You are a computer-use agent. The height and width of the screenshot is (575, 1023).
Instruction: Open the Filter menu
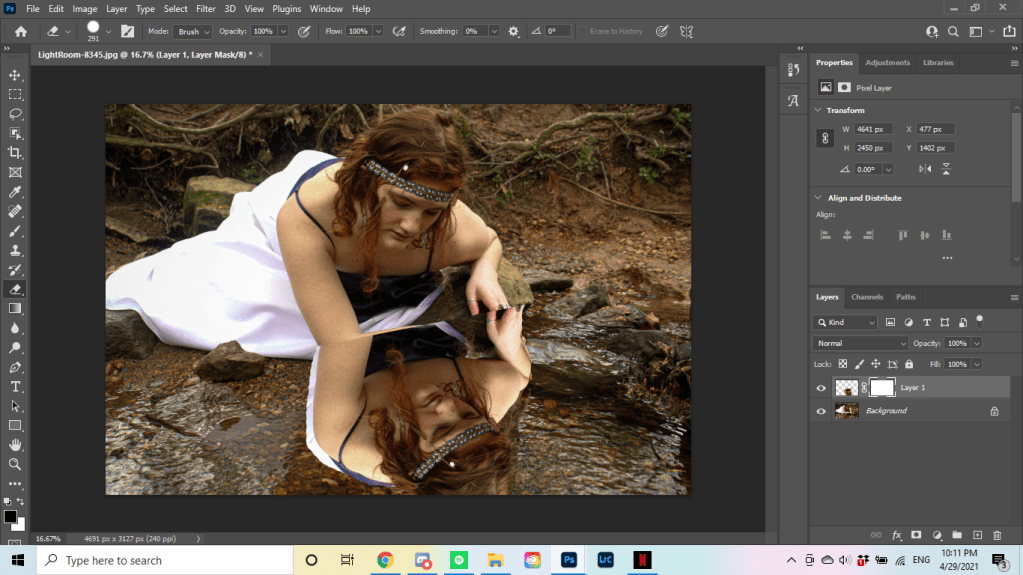point(205,9)
